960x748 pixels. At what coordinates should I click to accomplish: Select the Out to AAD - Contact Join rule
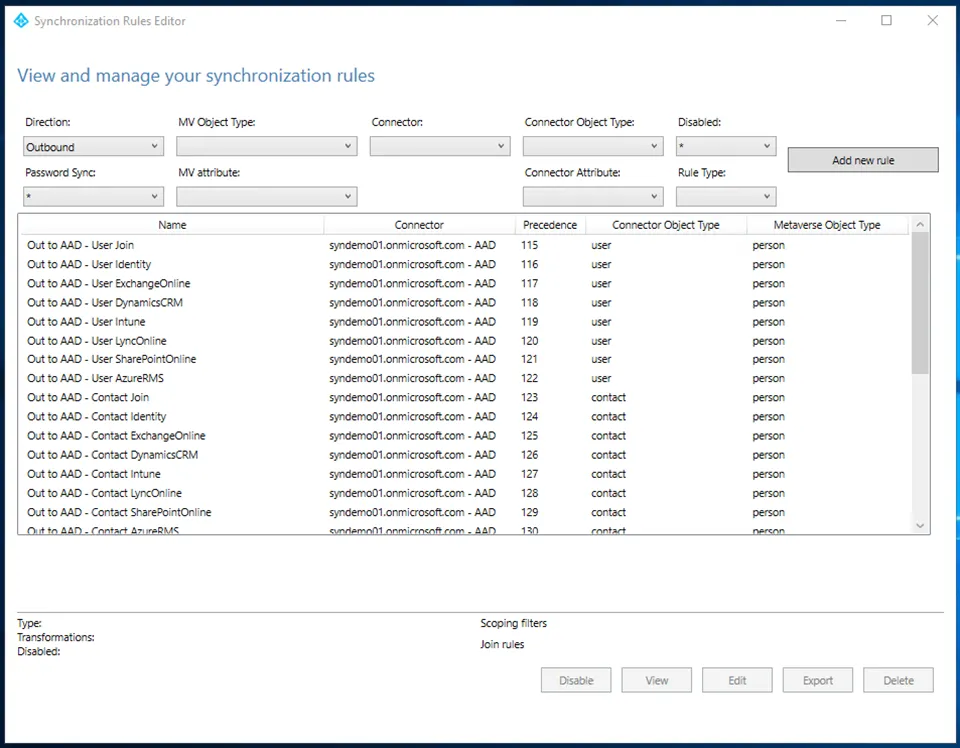(x=88, y=398)
